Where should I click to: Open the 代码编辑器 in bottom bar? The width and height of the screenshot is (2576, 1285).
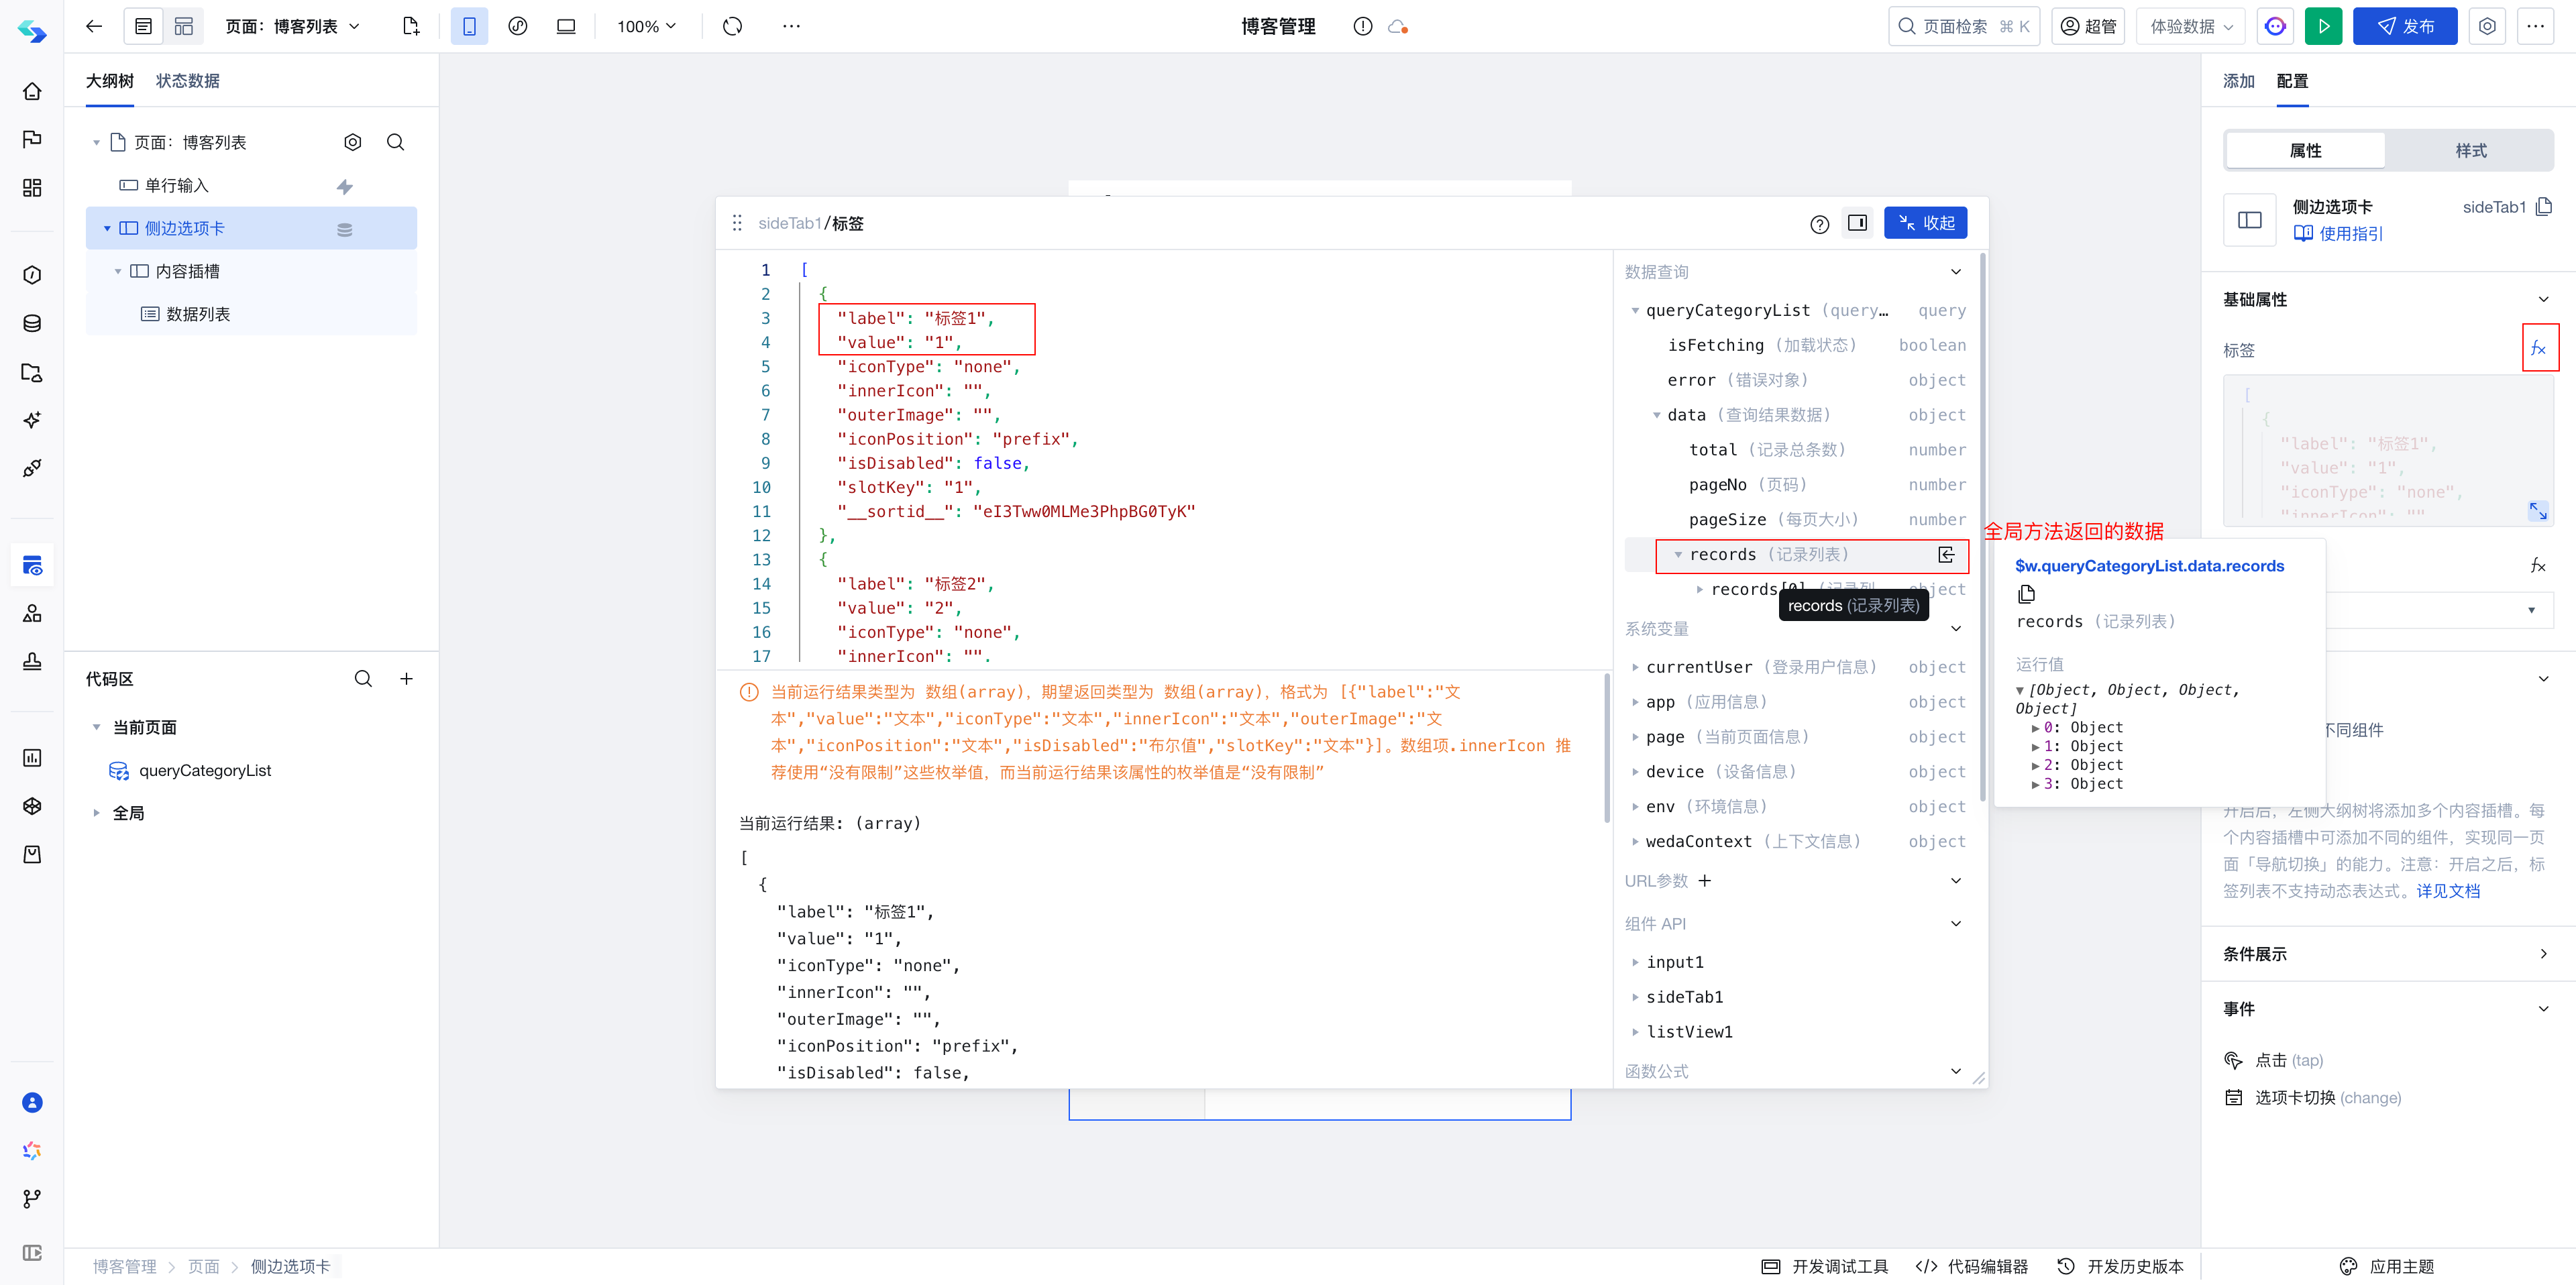tap(1971, 1266)
